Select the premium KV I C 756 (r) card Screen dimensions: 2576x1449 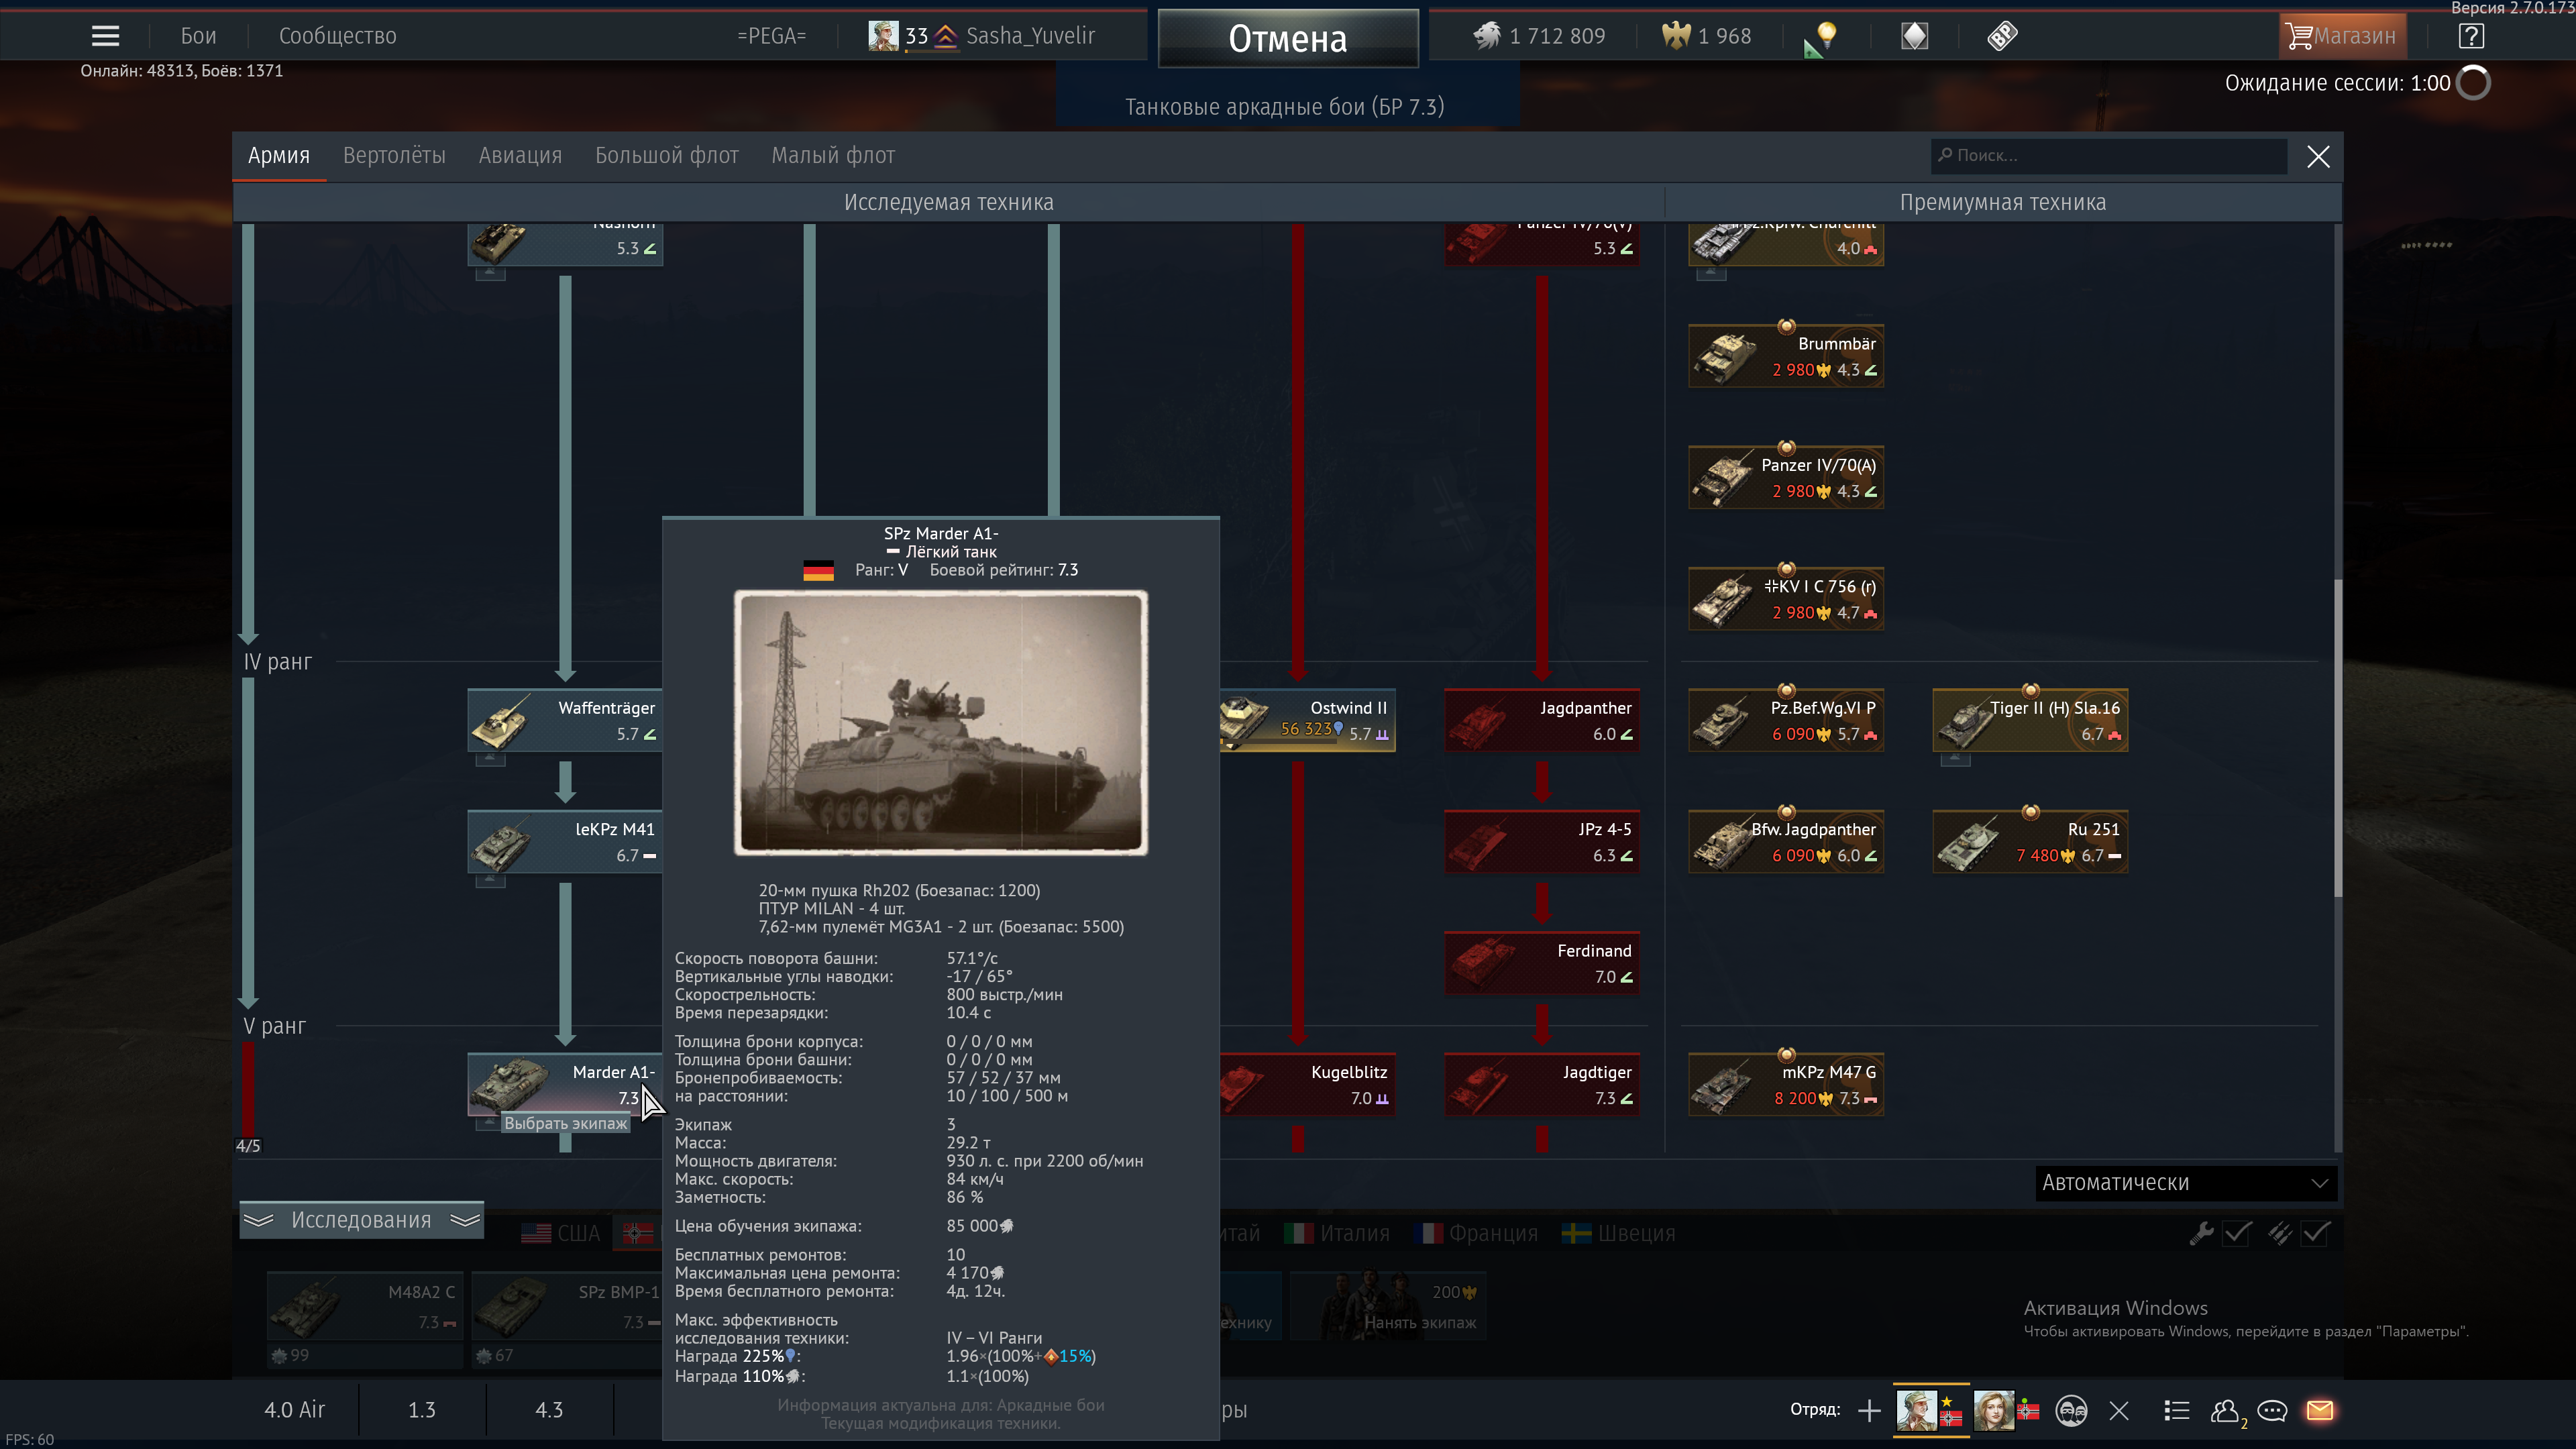1786,599
